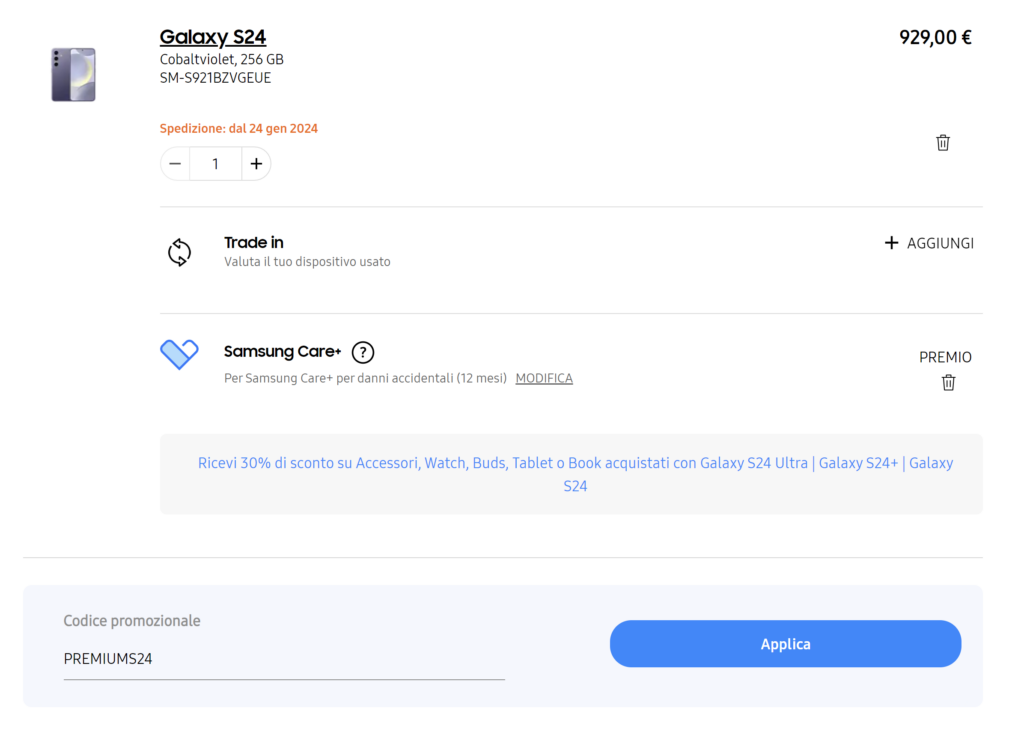Decrease Galaxy S24 quantity with minus button
The height and width of the screenshot is (729, 1024).
pyautogui.click(x=175, y=164)
